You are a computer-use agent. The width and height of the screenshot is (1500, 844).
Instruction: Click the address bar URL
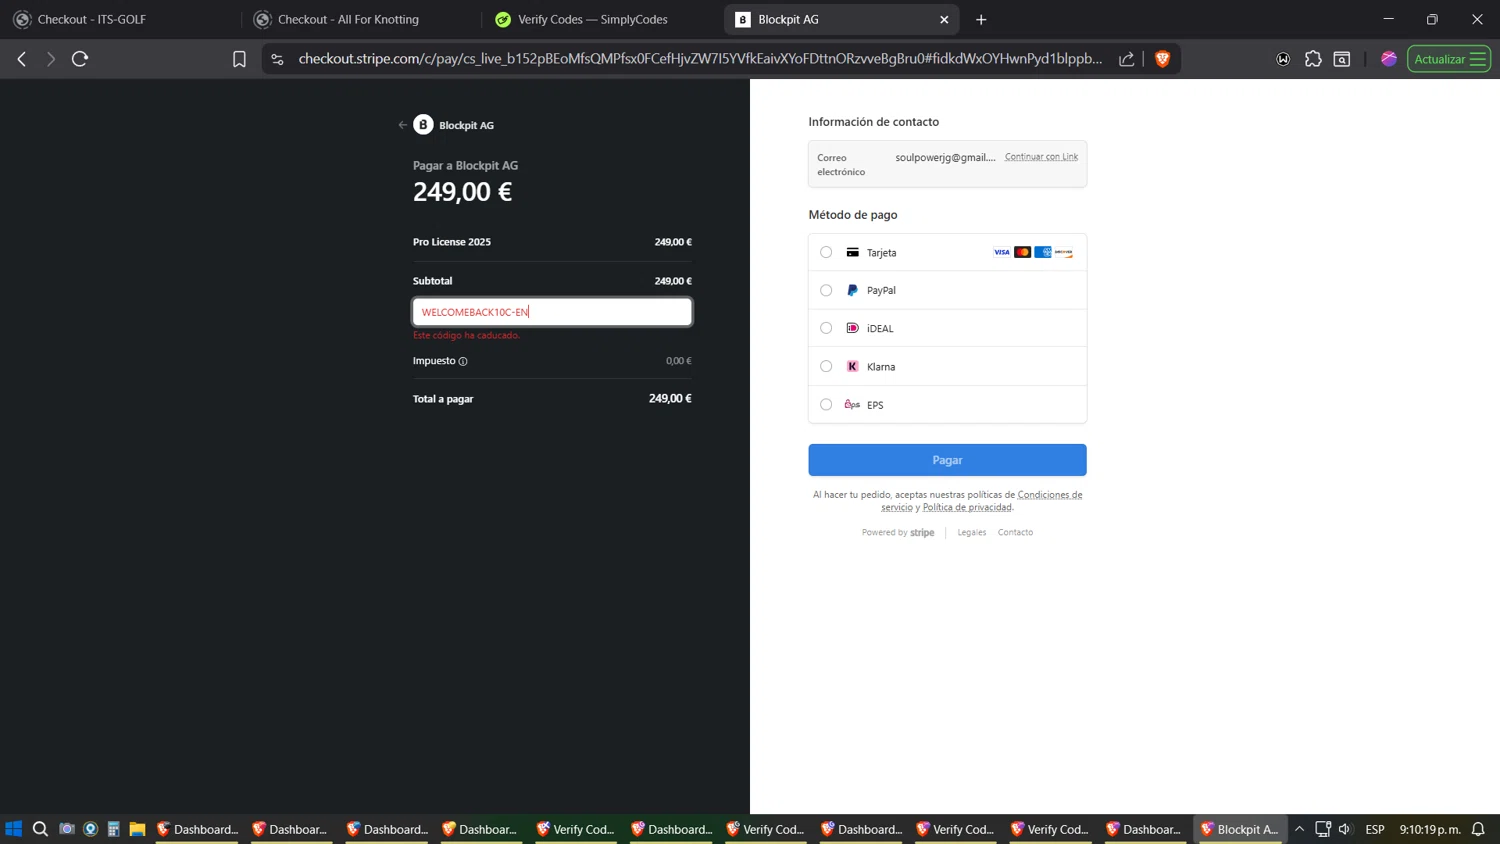(x=700, y=59)
